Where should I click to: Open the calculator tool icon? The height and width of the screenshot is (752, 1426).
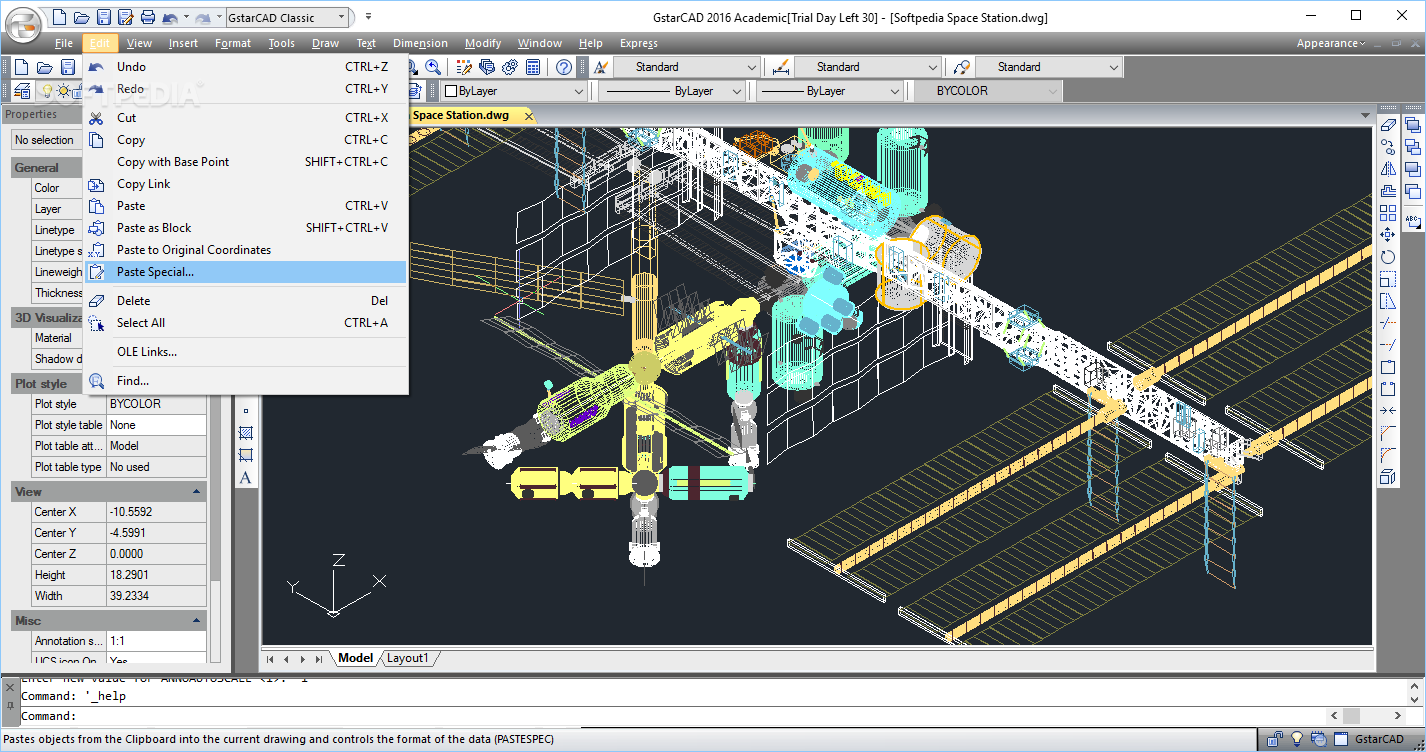click(x=533, y=67)
